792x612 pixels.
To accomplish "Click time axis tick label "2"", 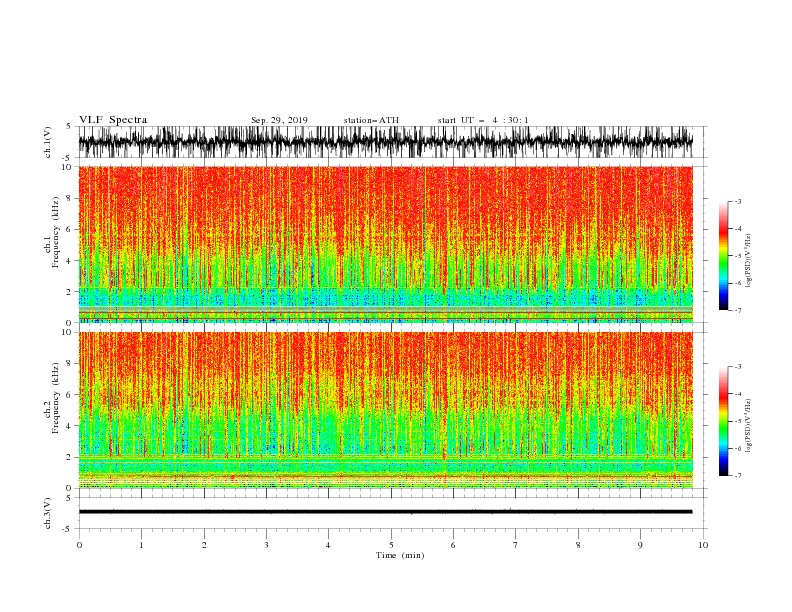I will (204, 545).
